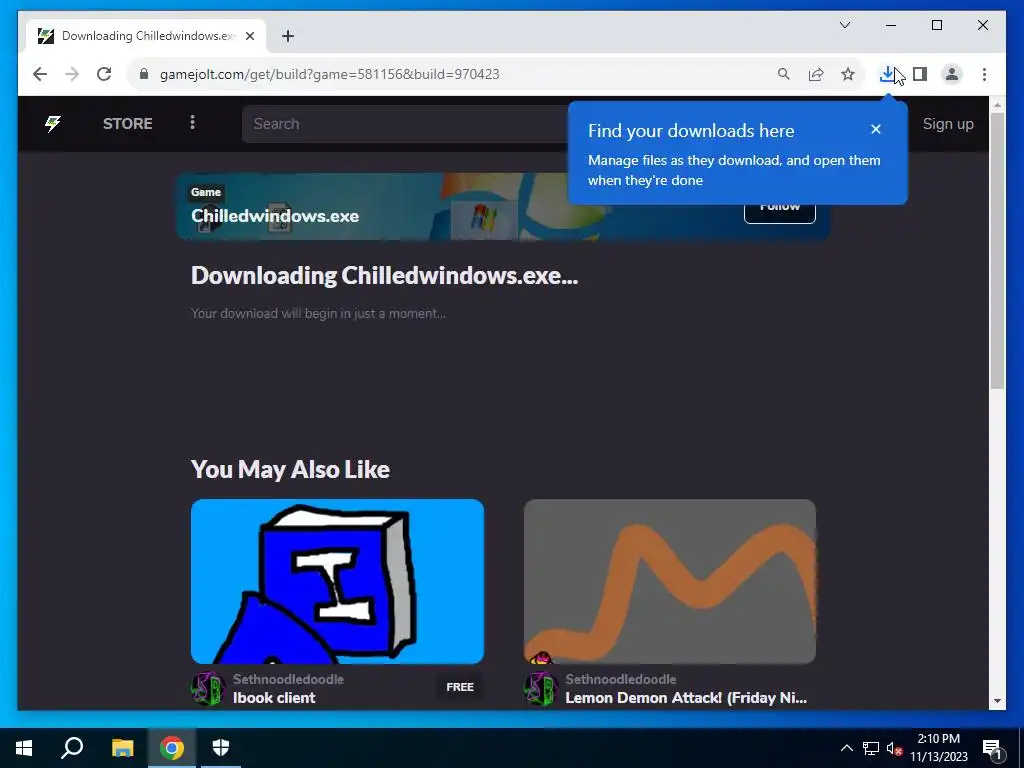Expand the Game Jolt three-dot menu
The height and width of the screenshot is (768, 1024).
(x=192, y=122)
